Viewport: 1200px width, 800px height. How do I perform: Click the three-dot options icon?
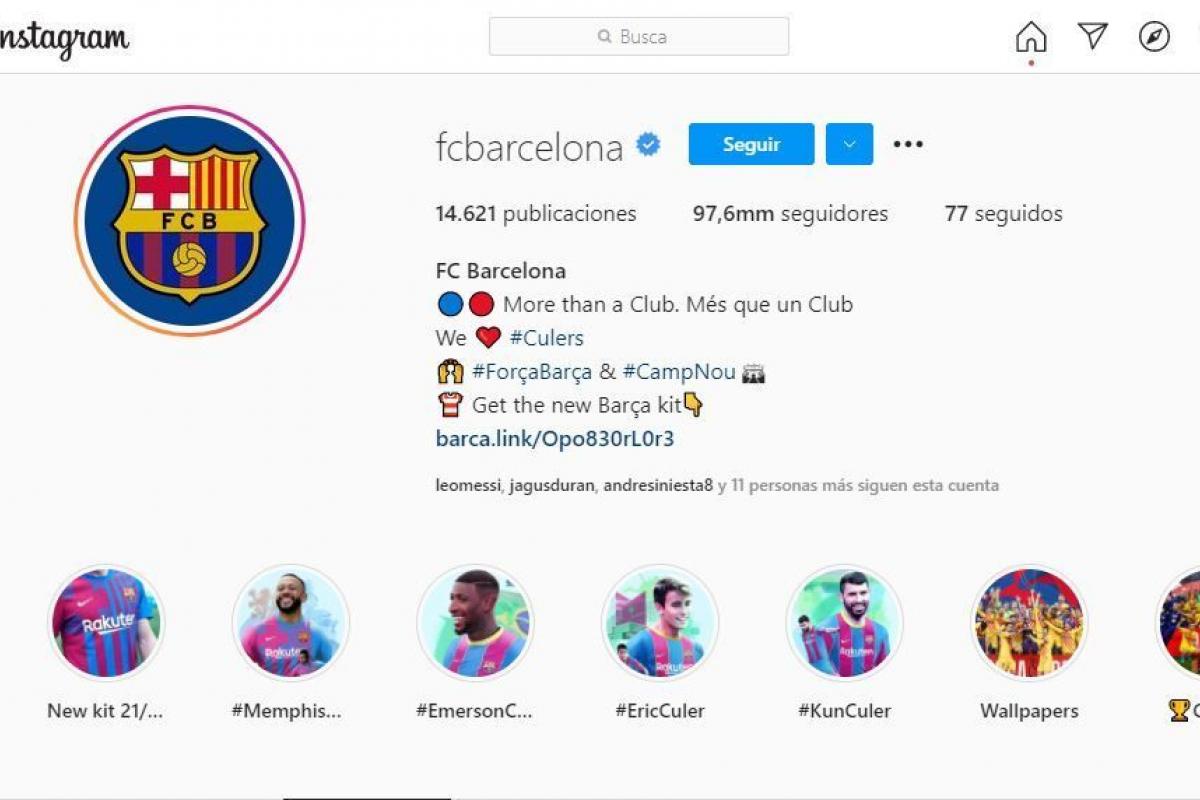tap(908, 144)
